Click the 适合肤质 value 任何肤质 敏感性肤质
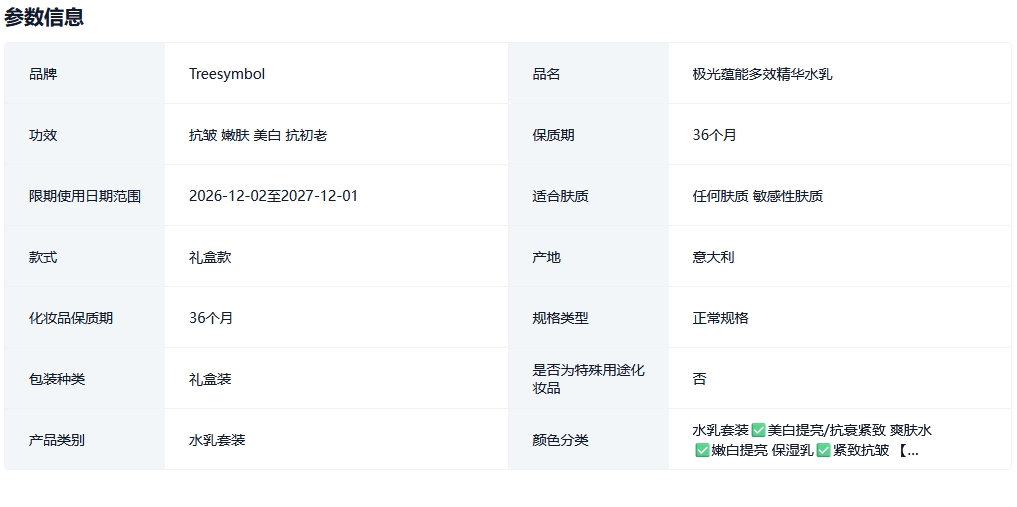 tap(757, 196)
